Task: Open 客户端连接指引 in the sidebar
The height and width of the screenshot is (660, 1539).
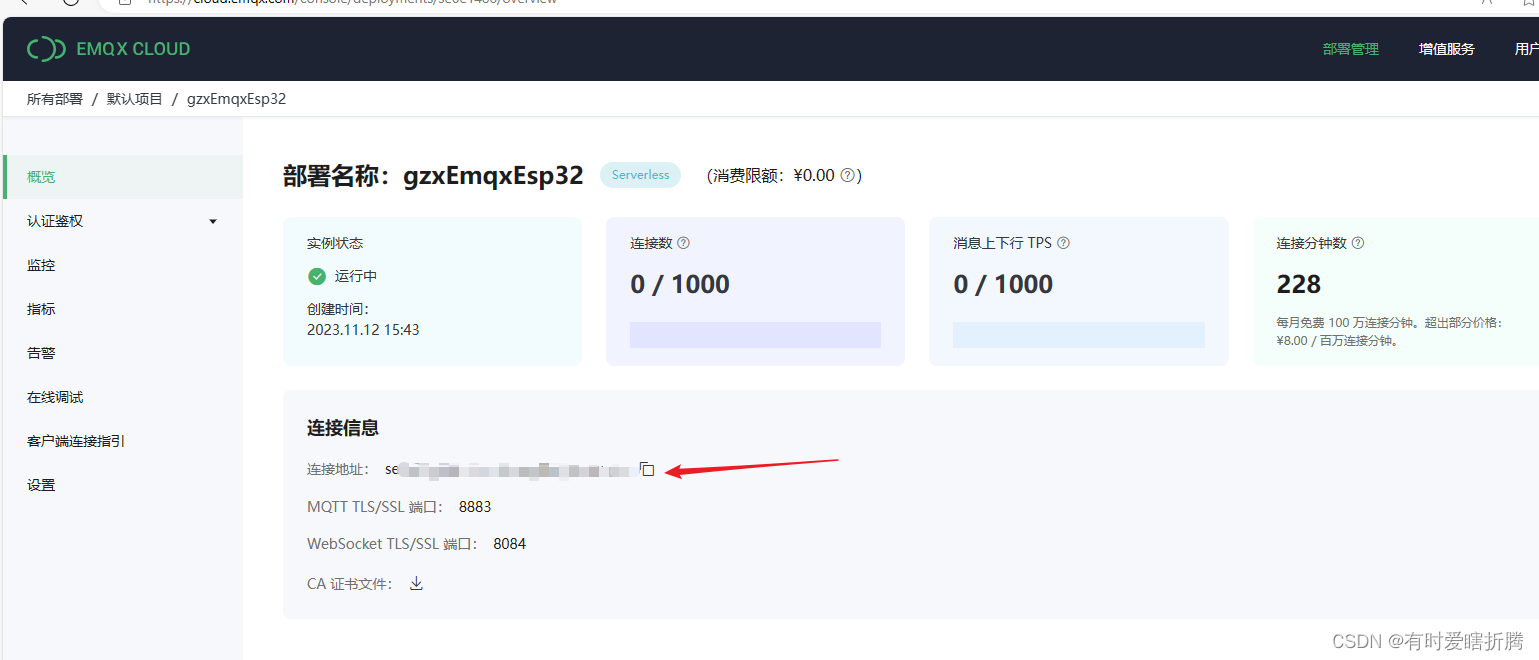Action: tap(123, 441)
